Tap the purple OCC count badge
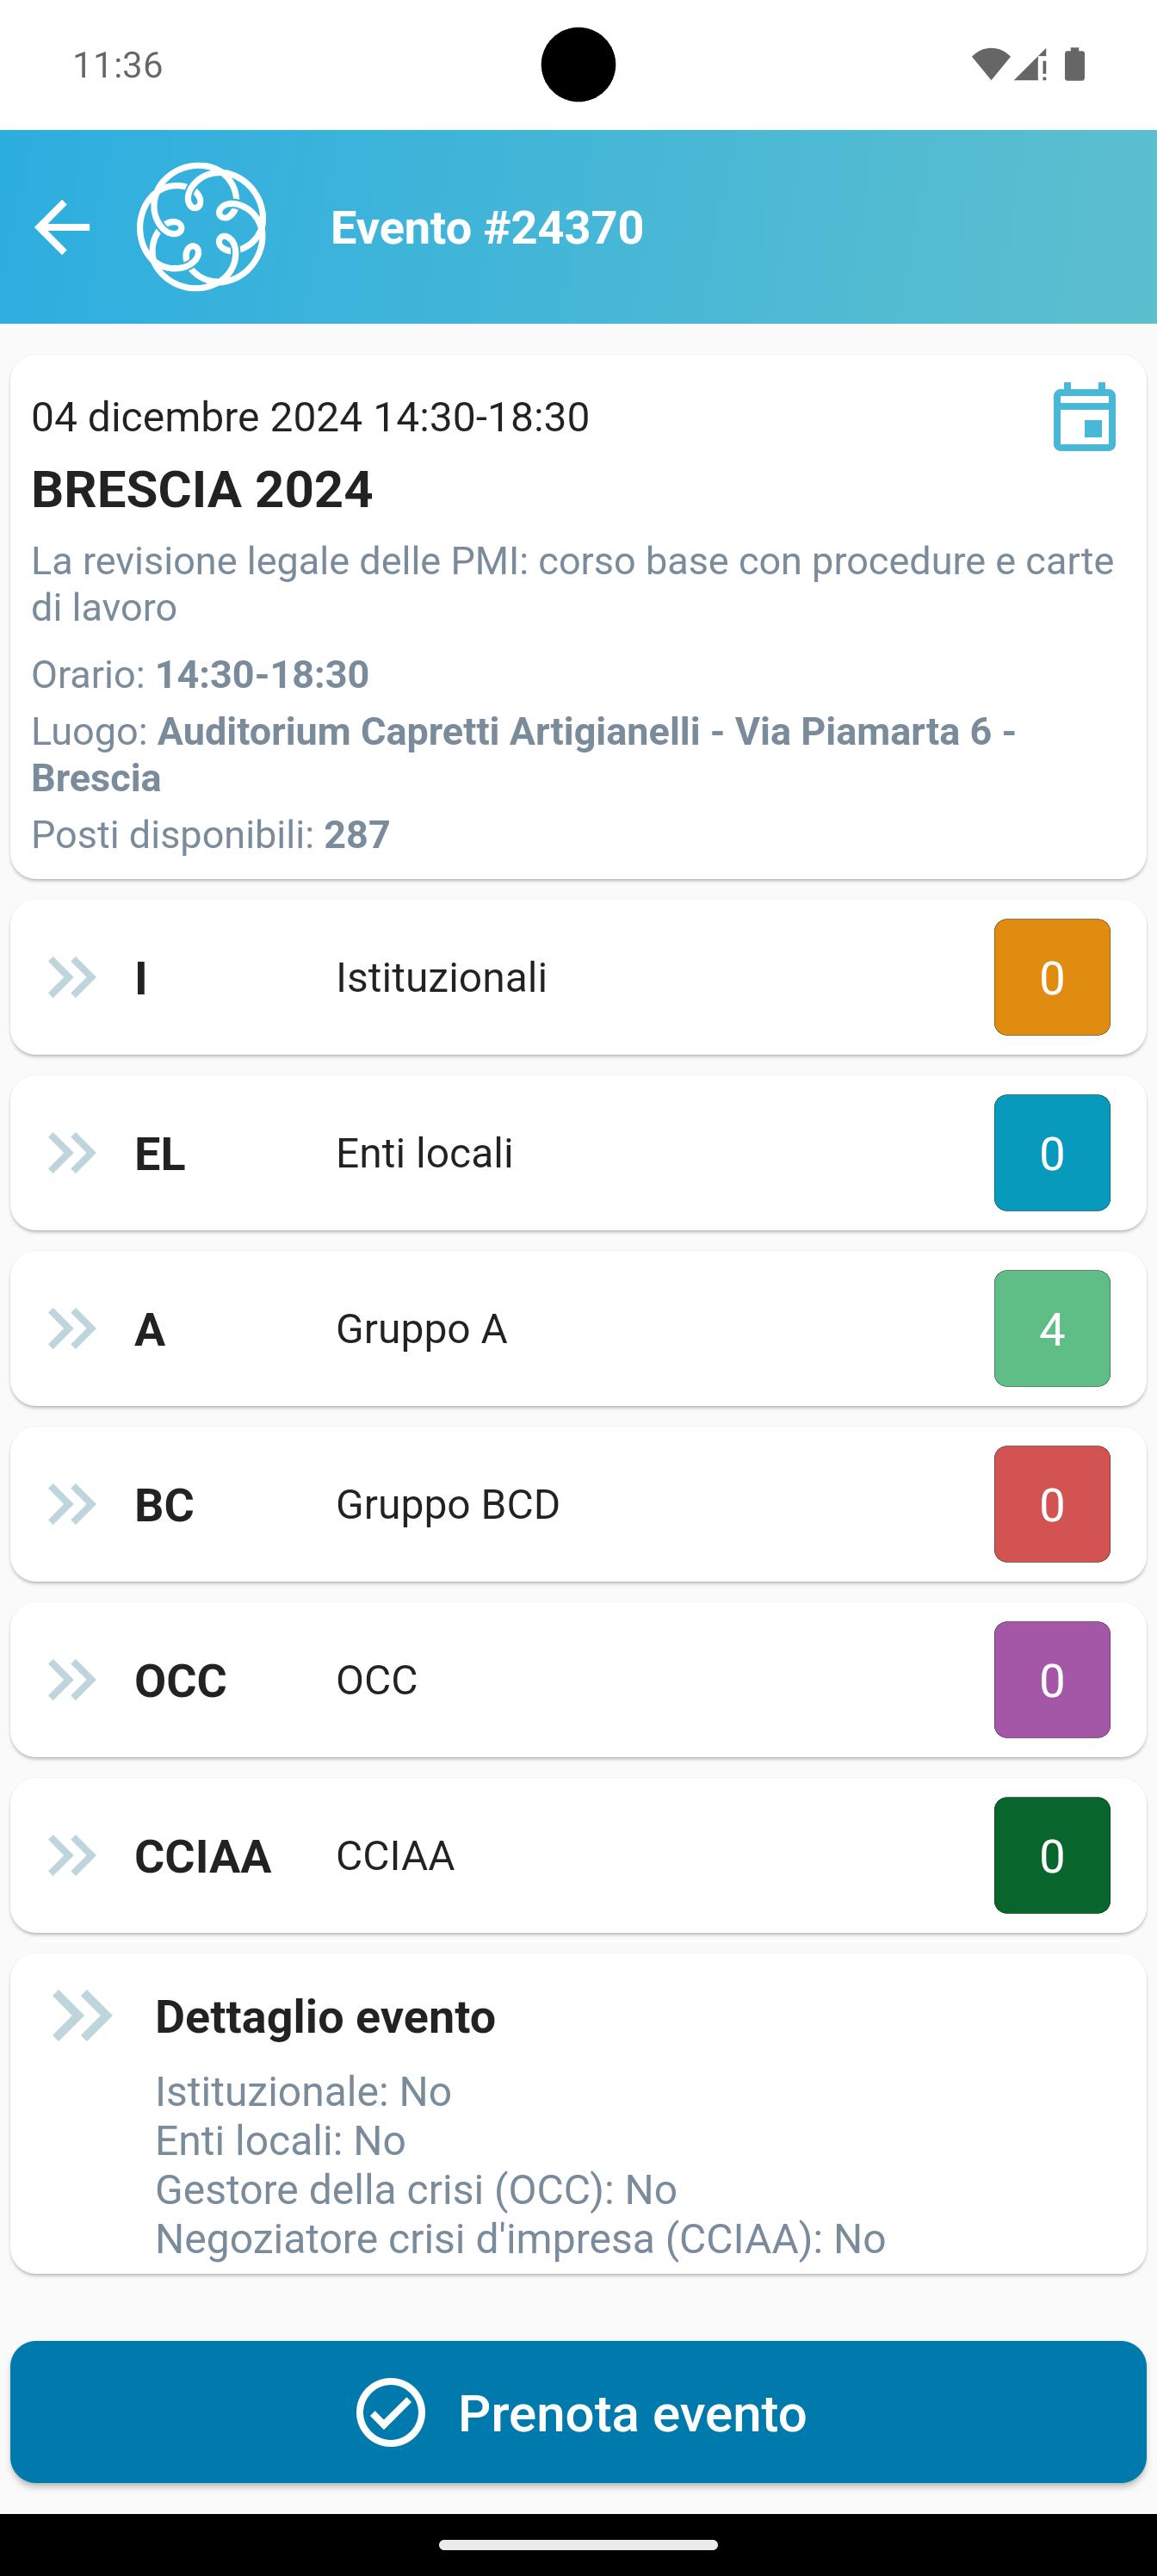Screen dimensions: 1157x2576 pyautogui.click(x=1052, y=1679)
